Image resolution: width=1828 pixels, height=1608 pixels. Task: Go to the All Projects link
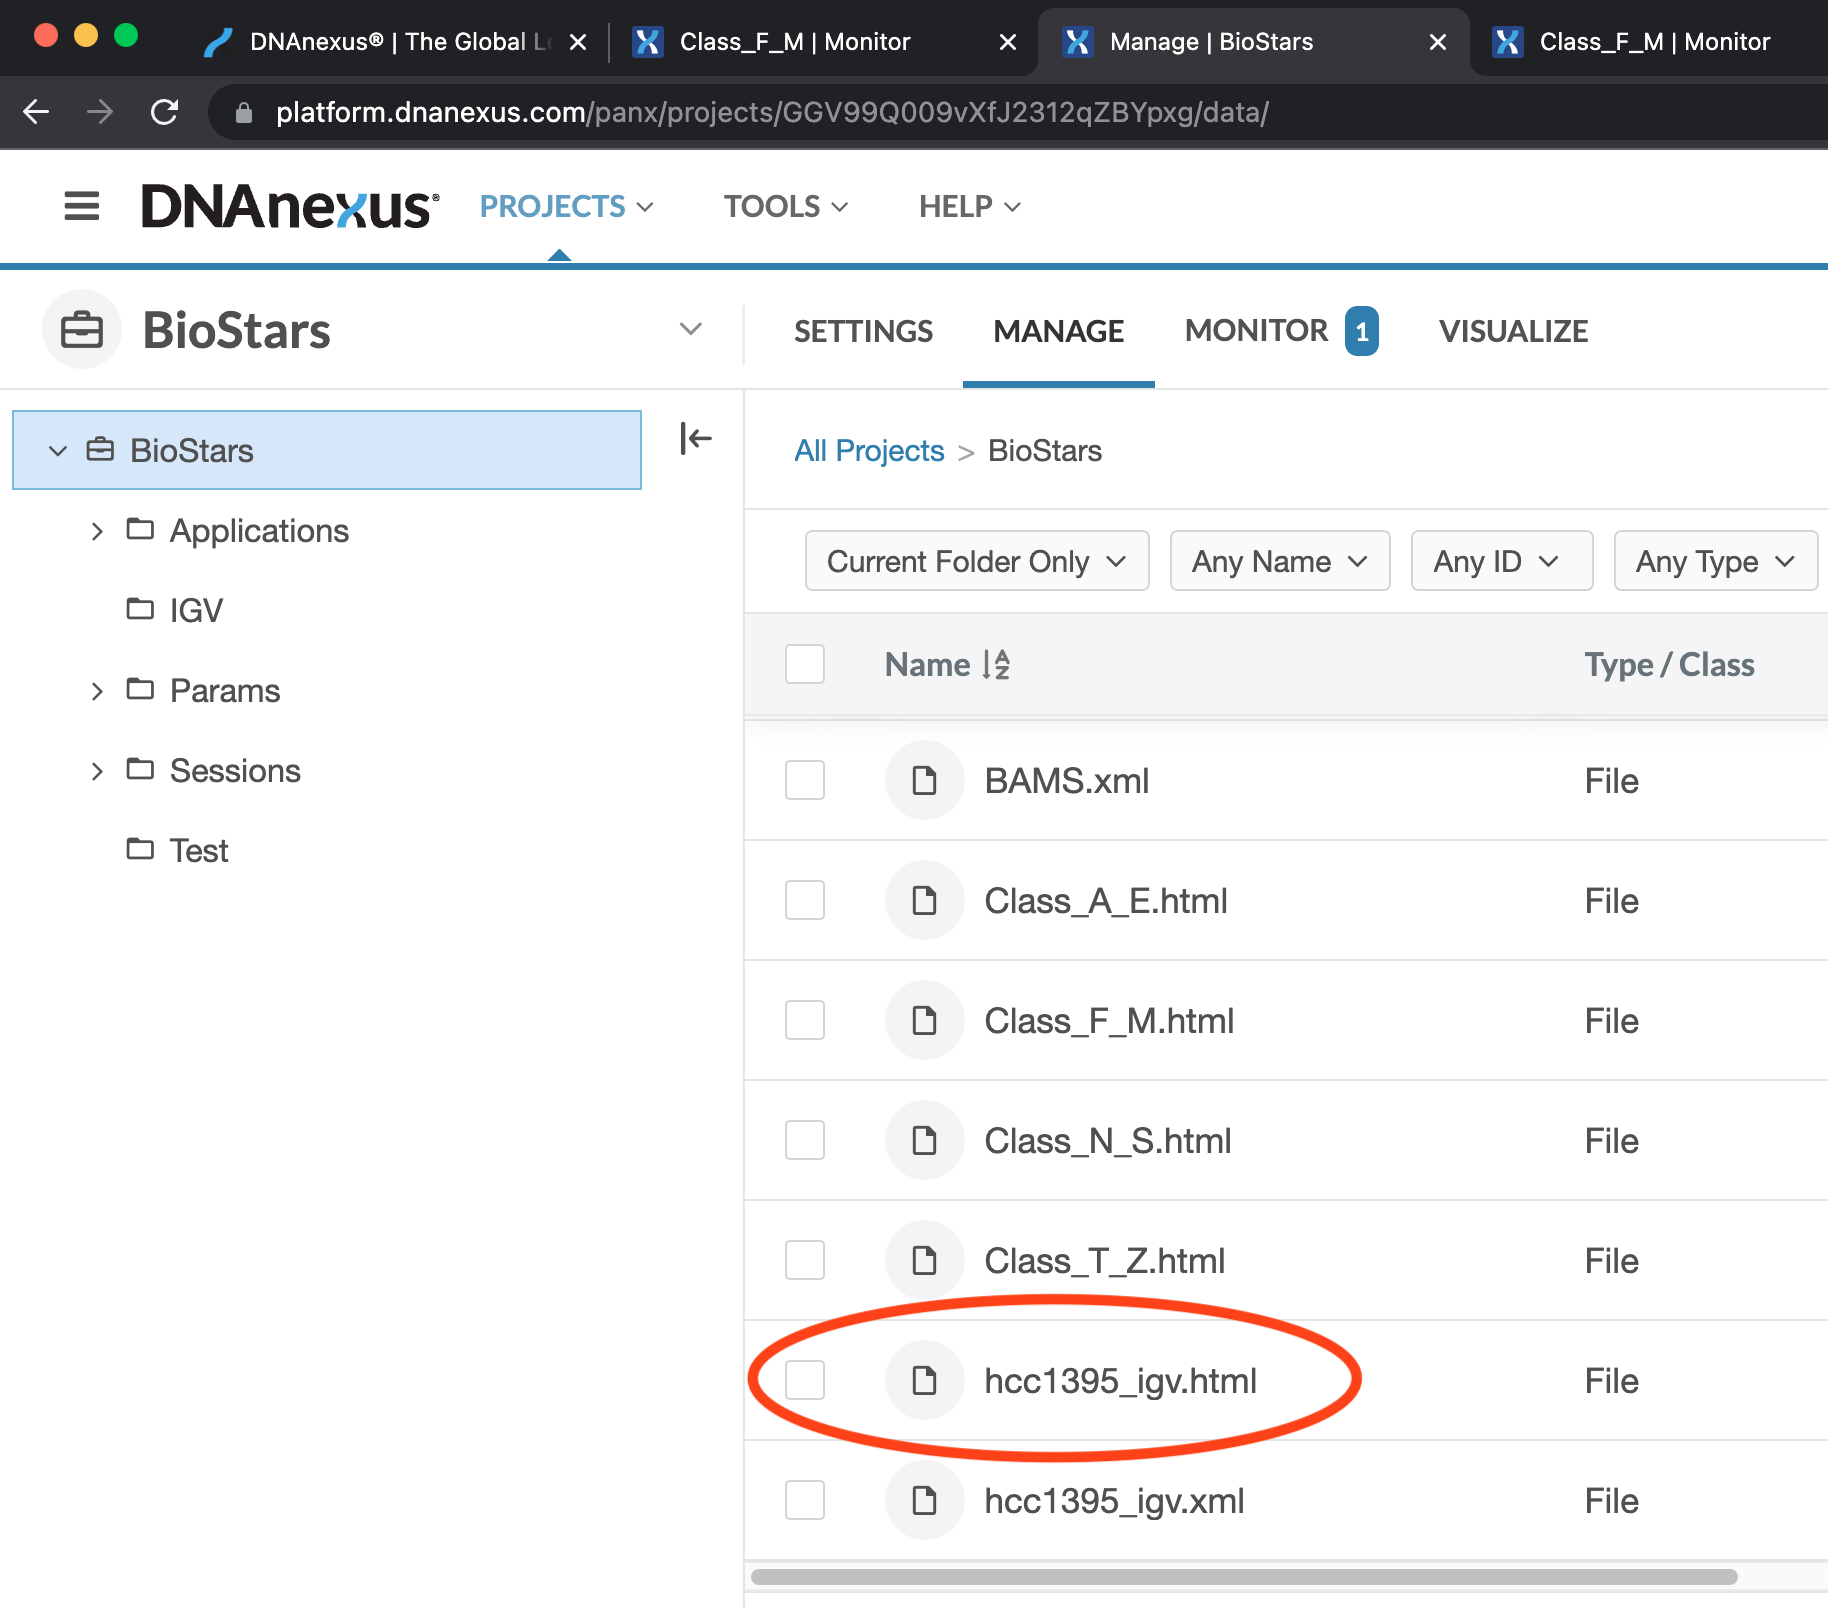(x=868, y=451)
